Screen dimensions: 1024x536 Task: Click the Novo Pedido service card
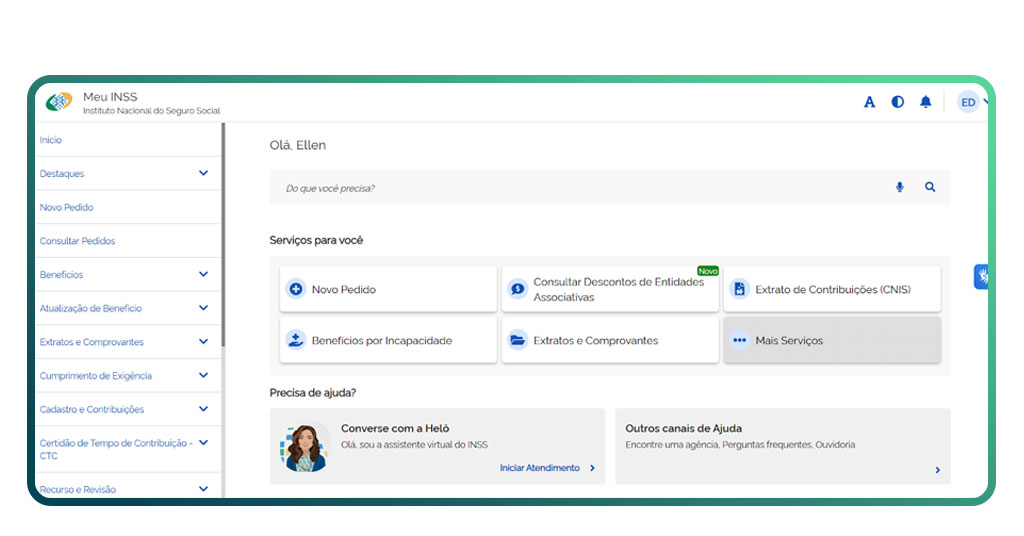(x=388, y=289)
